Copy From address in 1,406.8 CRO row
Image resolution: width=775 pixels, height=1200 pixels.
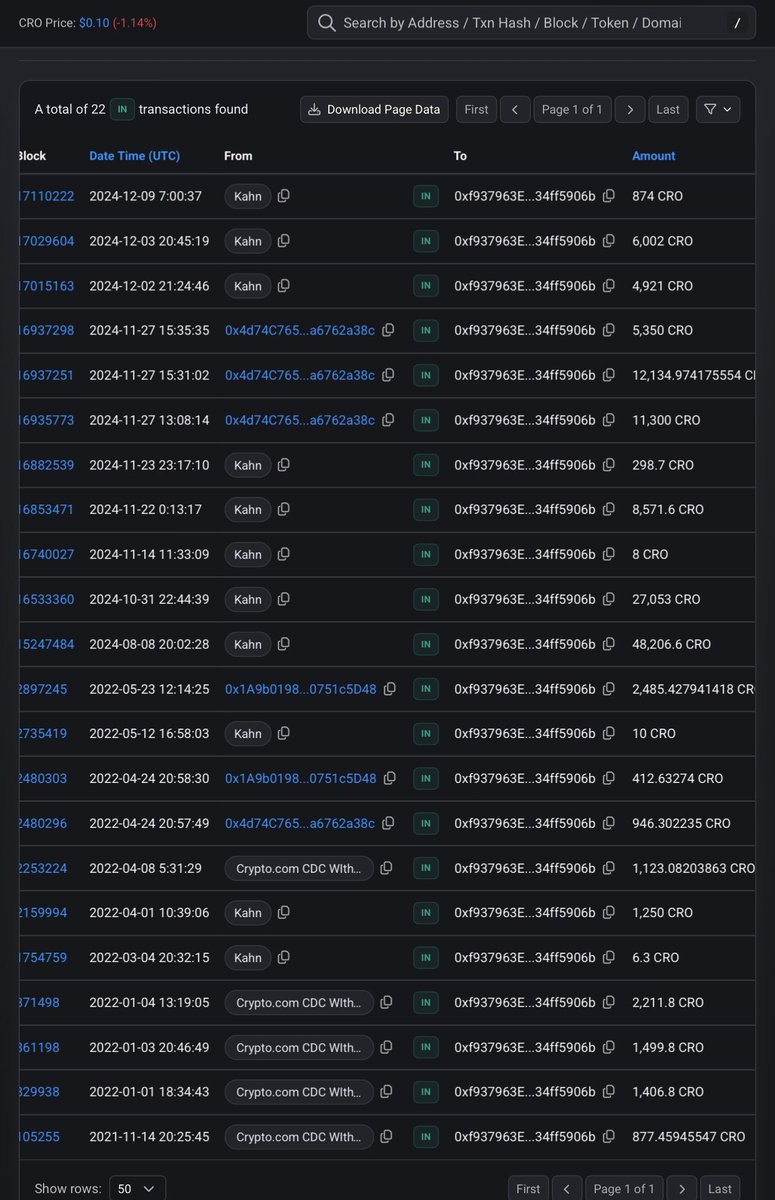pos(387,1092)
